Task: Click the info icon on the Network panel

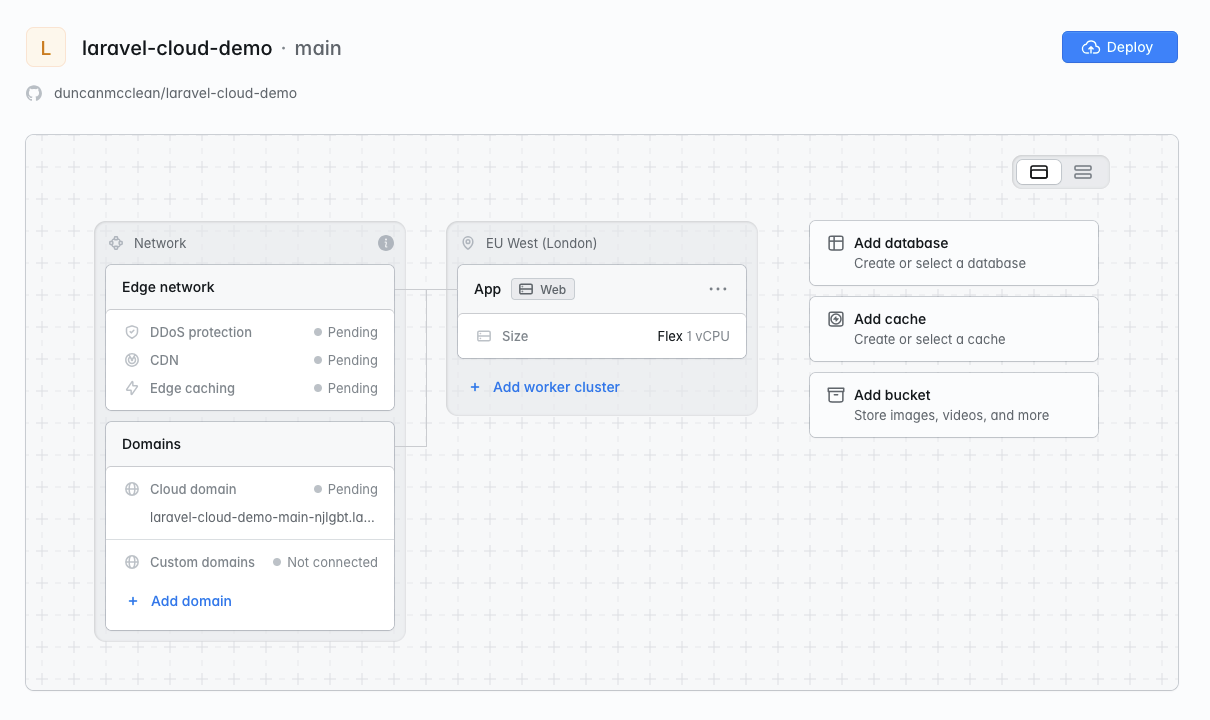Action: [x=386, y=243]
